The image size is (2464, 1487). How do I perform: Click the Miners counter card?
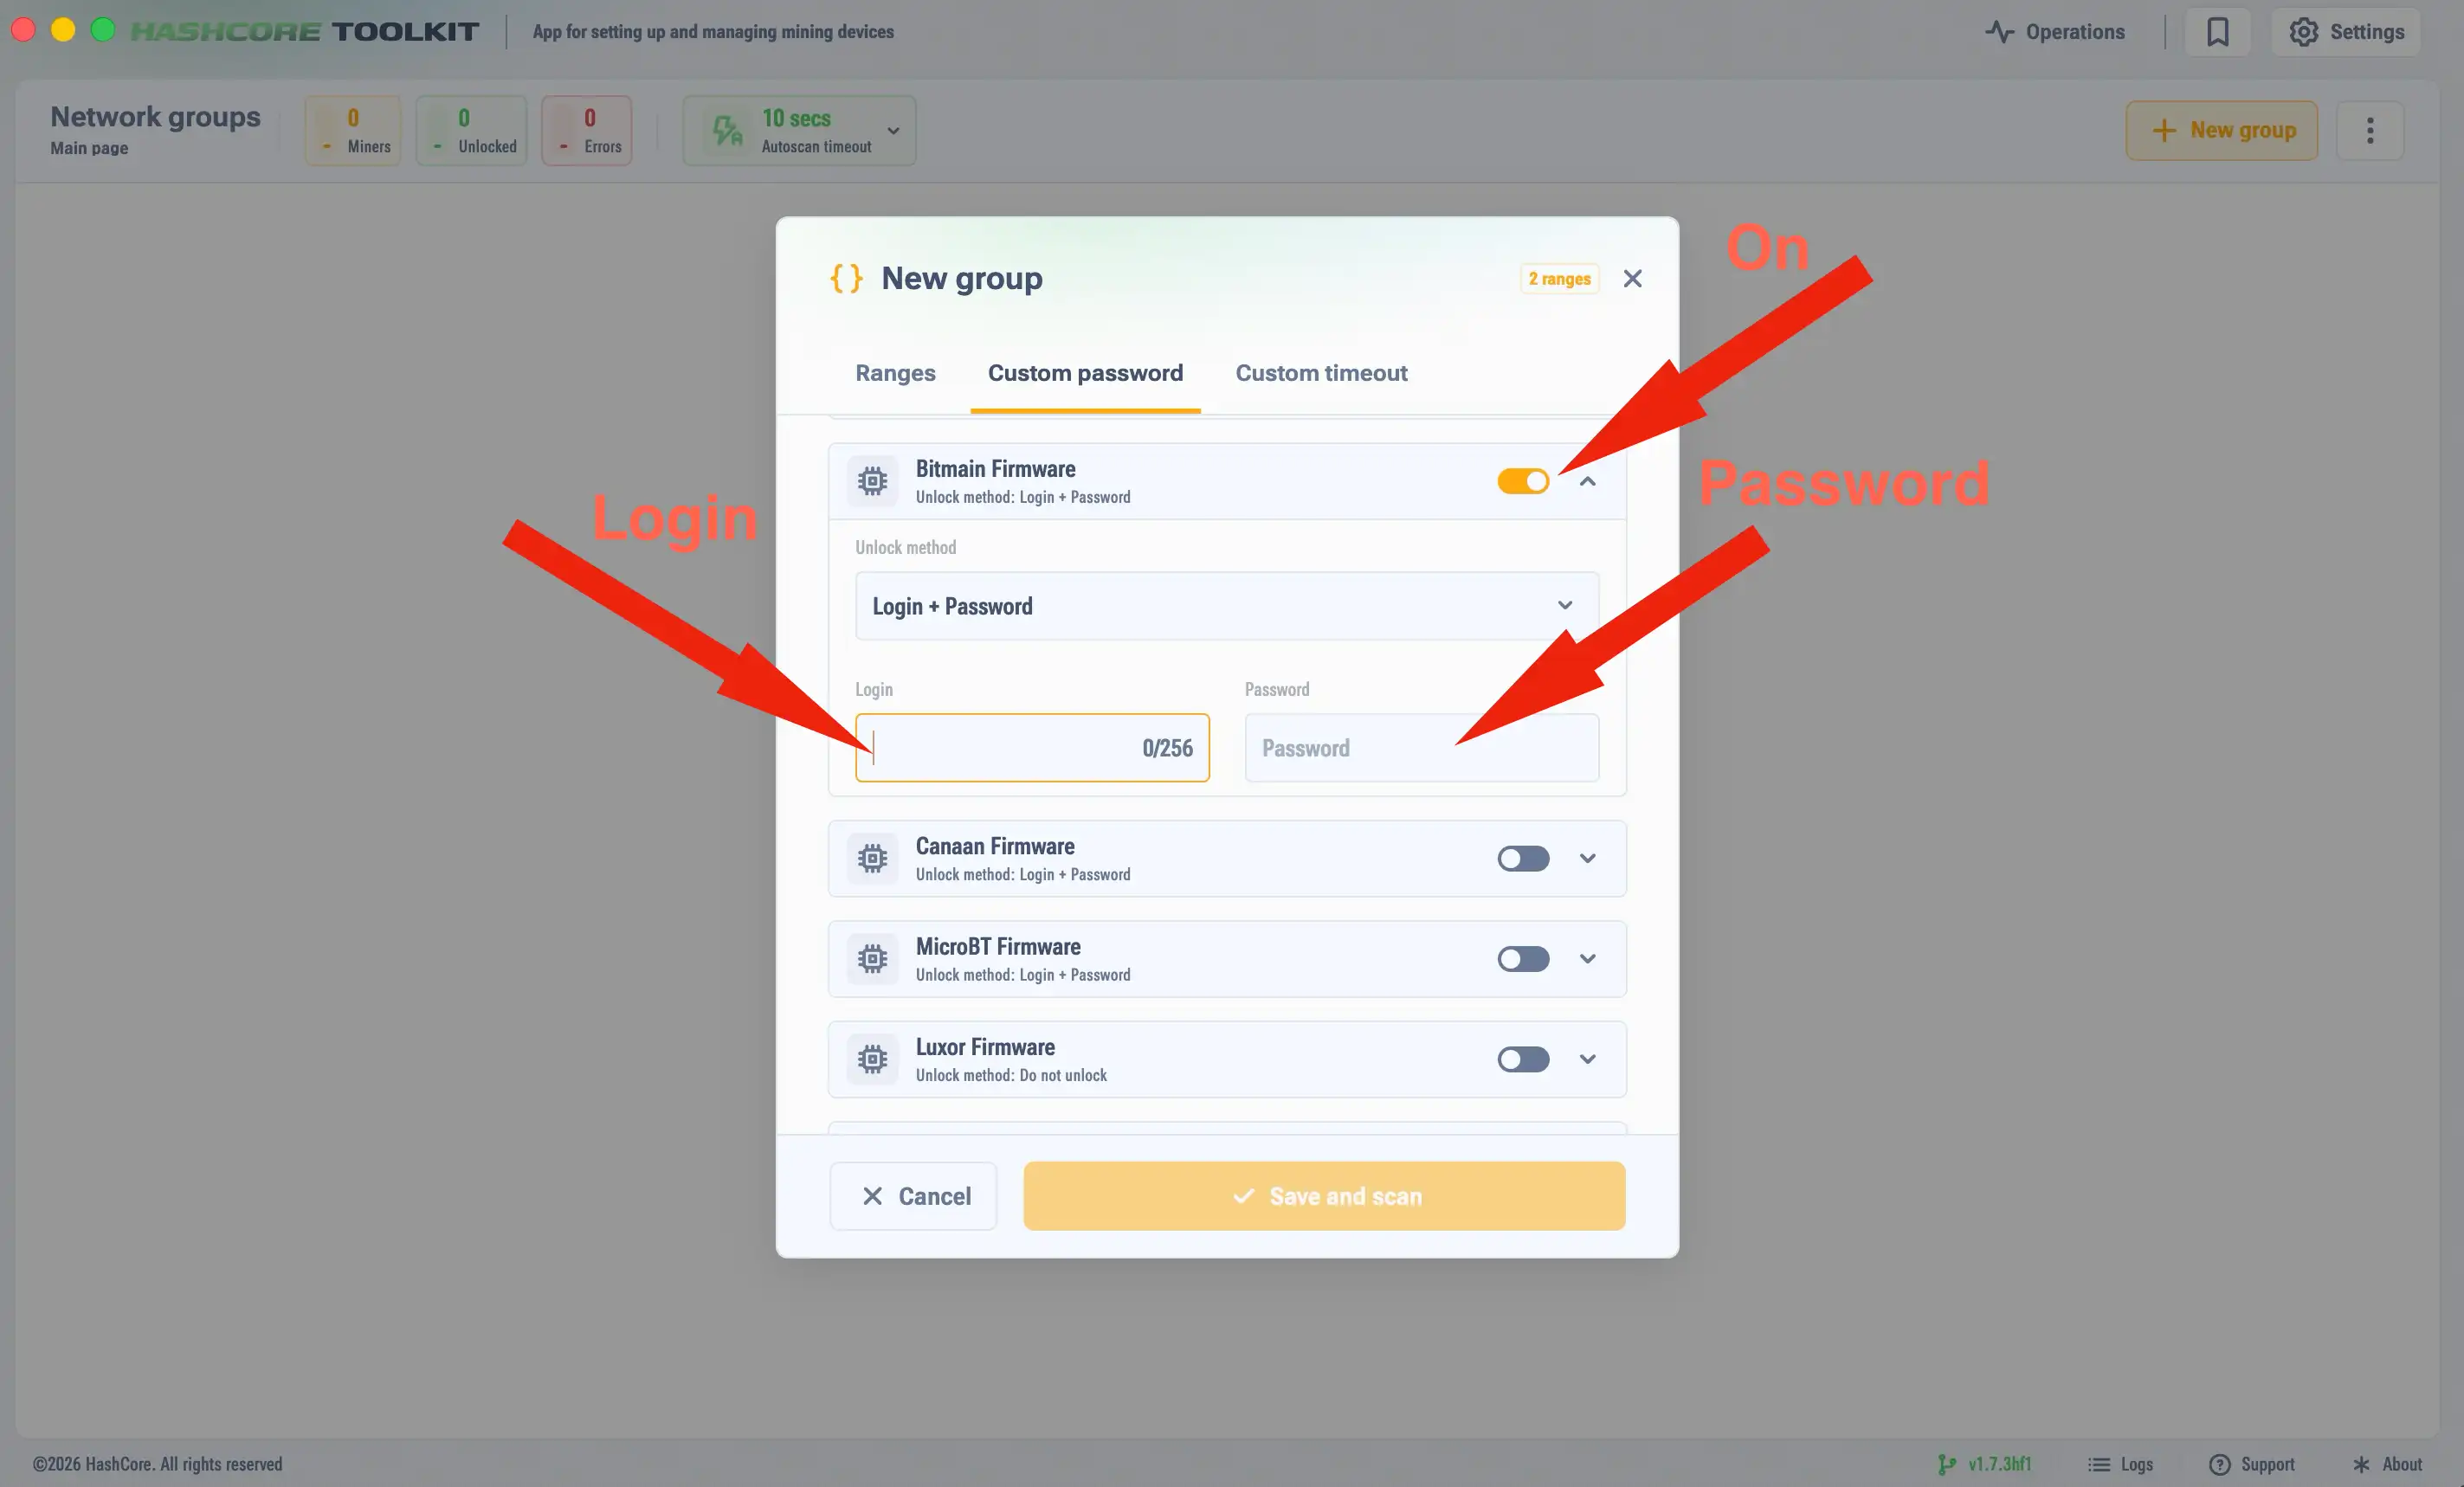pyautogui.click(x=353, y=130)
